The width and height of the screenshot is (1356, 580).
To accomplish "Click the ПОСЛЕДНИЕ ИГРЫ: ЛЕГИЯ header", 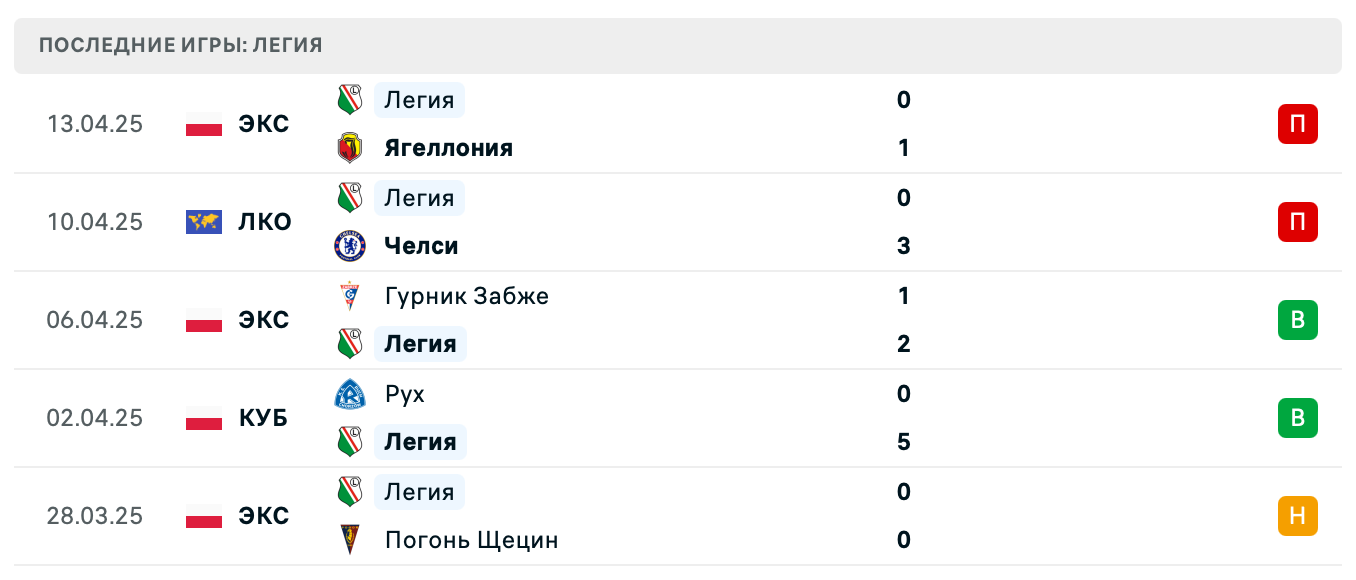I will (180, 45).
